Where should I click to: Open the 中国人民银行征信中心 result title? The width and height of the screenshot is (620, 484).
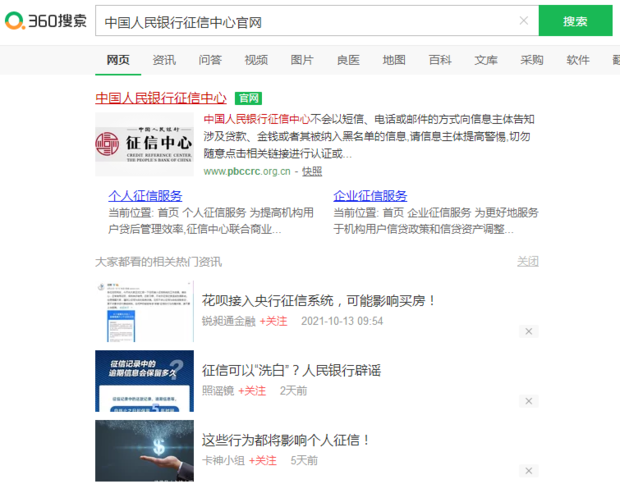point(161,98)
